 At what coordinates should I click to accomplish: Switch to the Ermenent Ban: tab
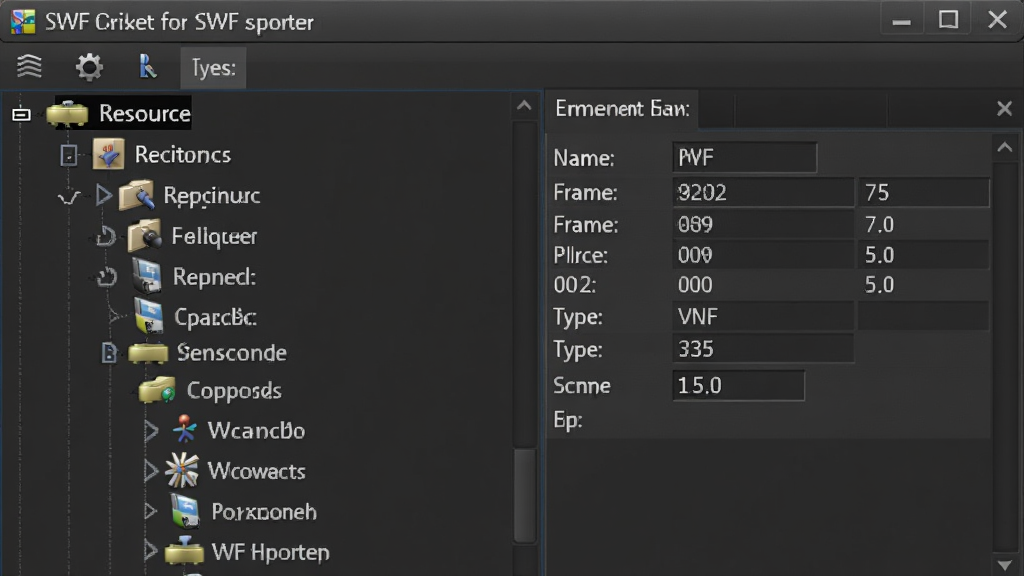[x=622, y=108]
